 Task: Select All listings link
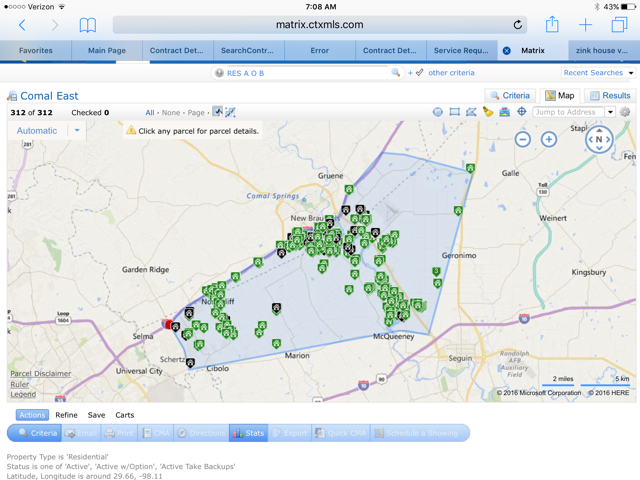coord(150,113)
